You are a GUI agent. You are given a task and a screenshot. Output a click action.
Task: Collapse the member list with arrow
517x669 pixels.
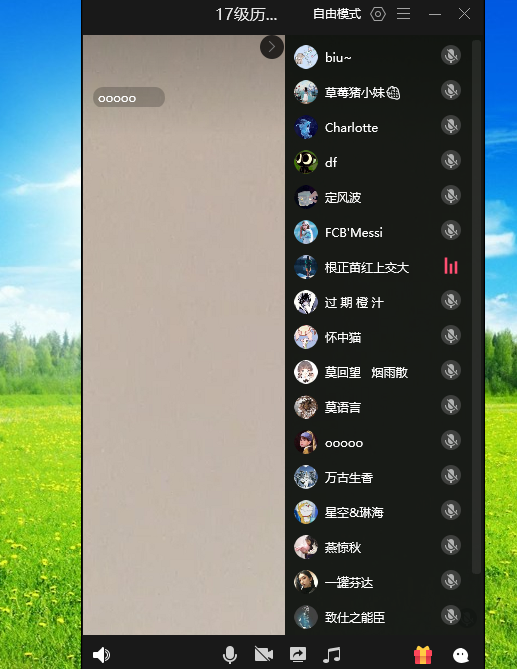click(x=272, y=47)
